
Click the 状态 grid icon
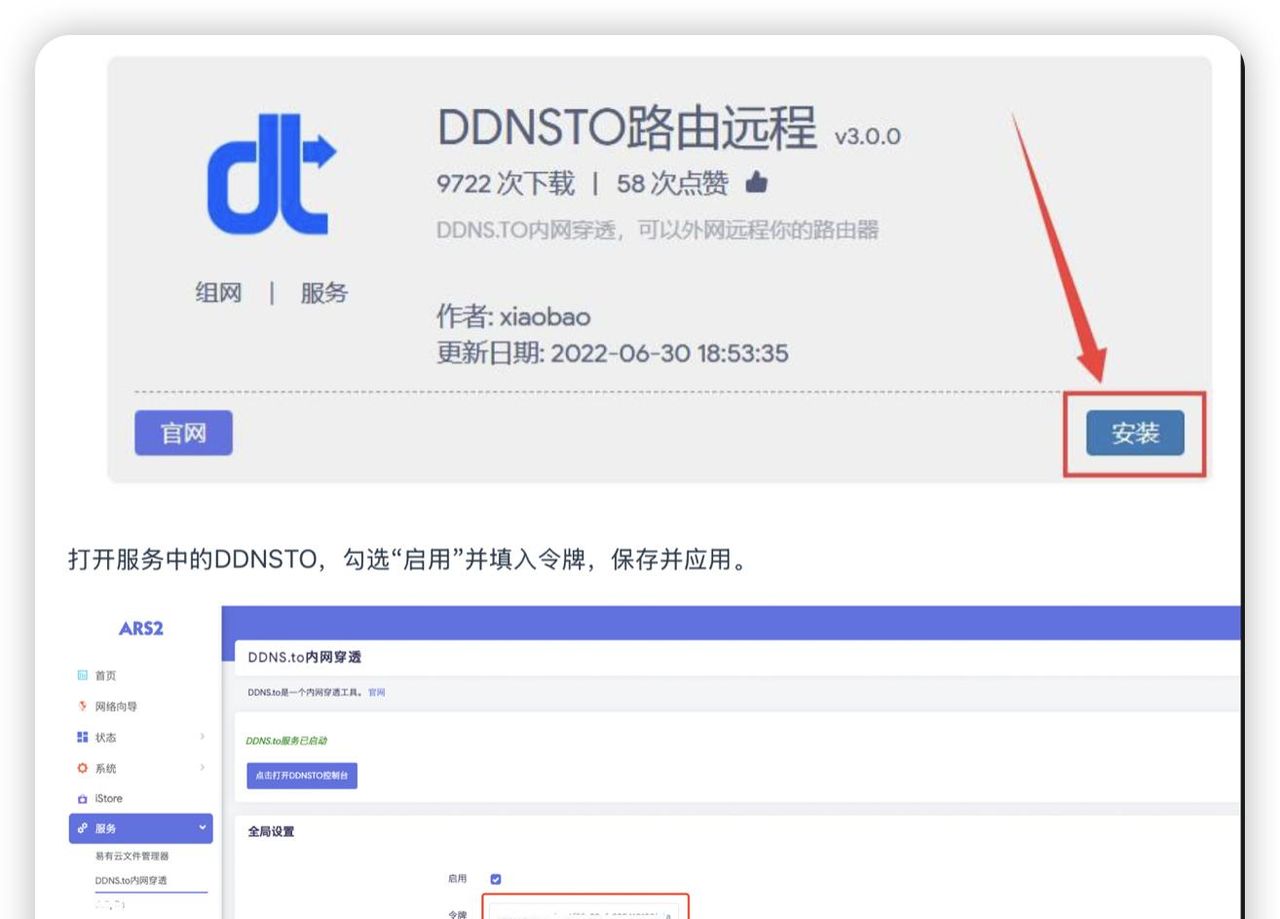[82, 737]
